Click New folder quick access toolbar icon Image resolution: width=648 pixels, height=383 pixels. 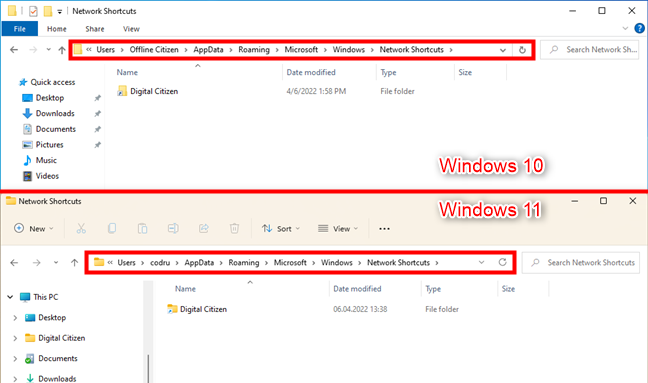pyautogui.click(x=48, y=11)
